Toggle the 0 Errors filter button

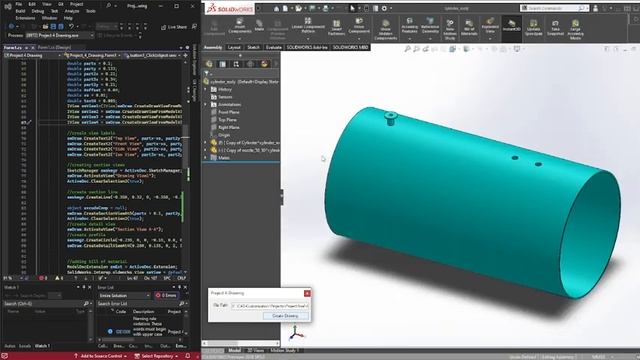[166, 295]
